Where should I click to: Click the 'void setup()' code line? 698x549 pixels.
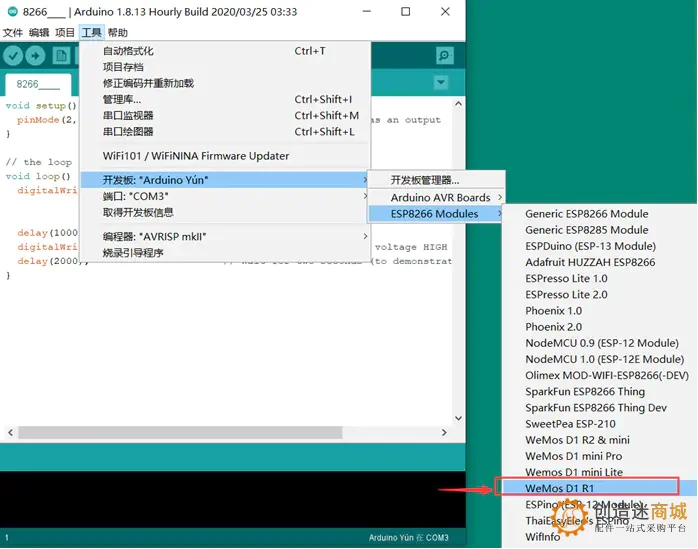point(41,106)
